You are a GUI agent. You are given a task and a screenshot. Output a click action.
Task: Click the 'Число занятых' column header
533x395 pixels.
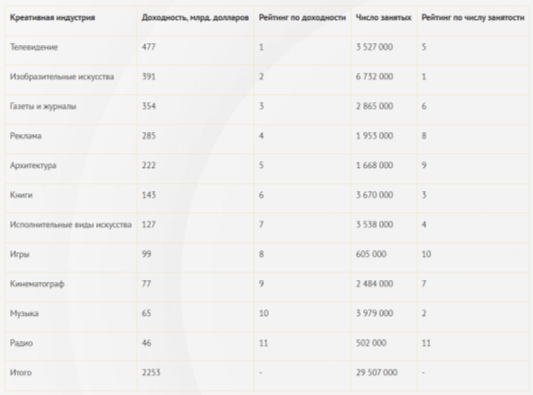coord(383,18)
